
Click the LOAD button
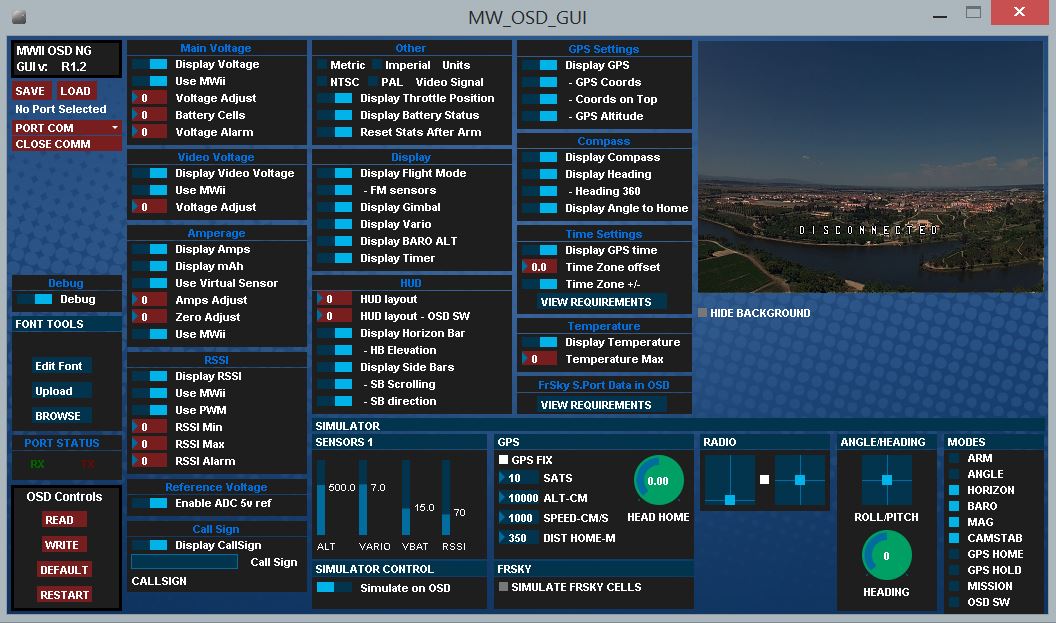75,91
